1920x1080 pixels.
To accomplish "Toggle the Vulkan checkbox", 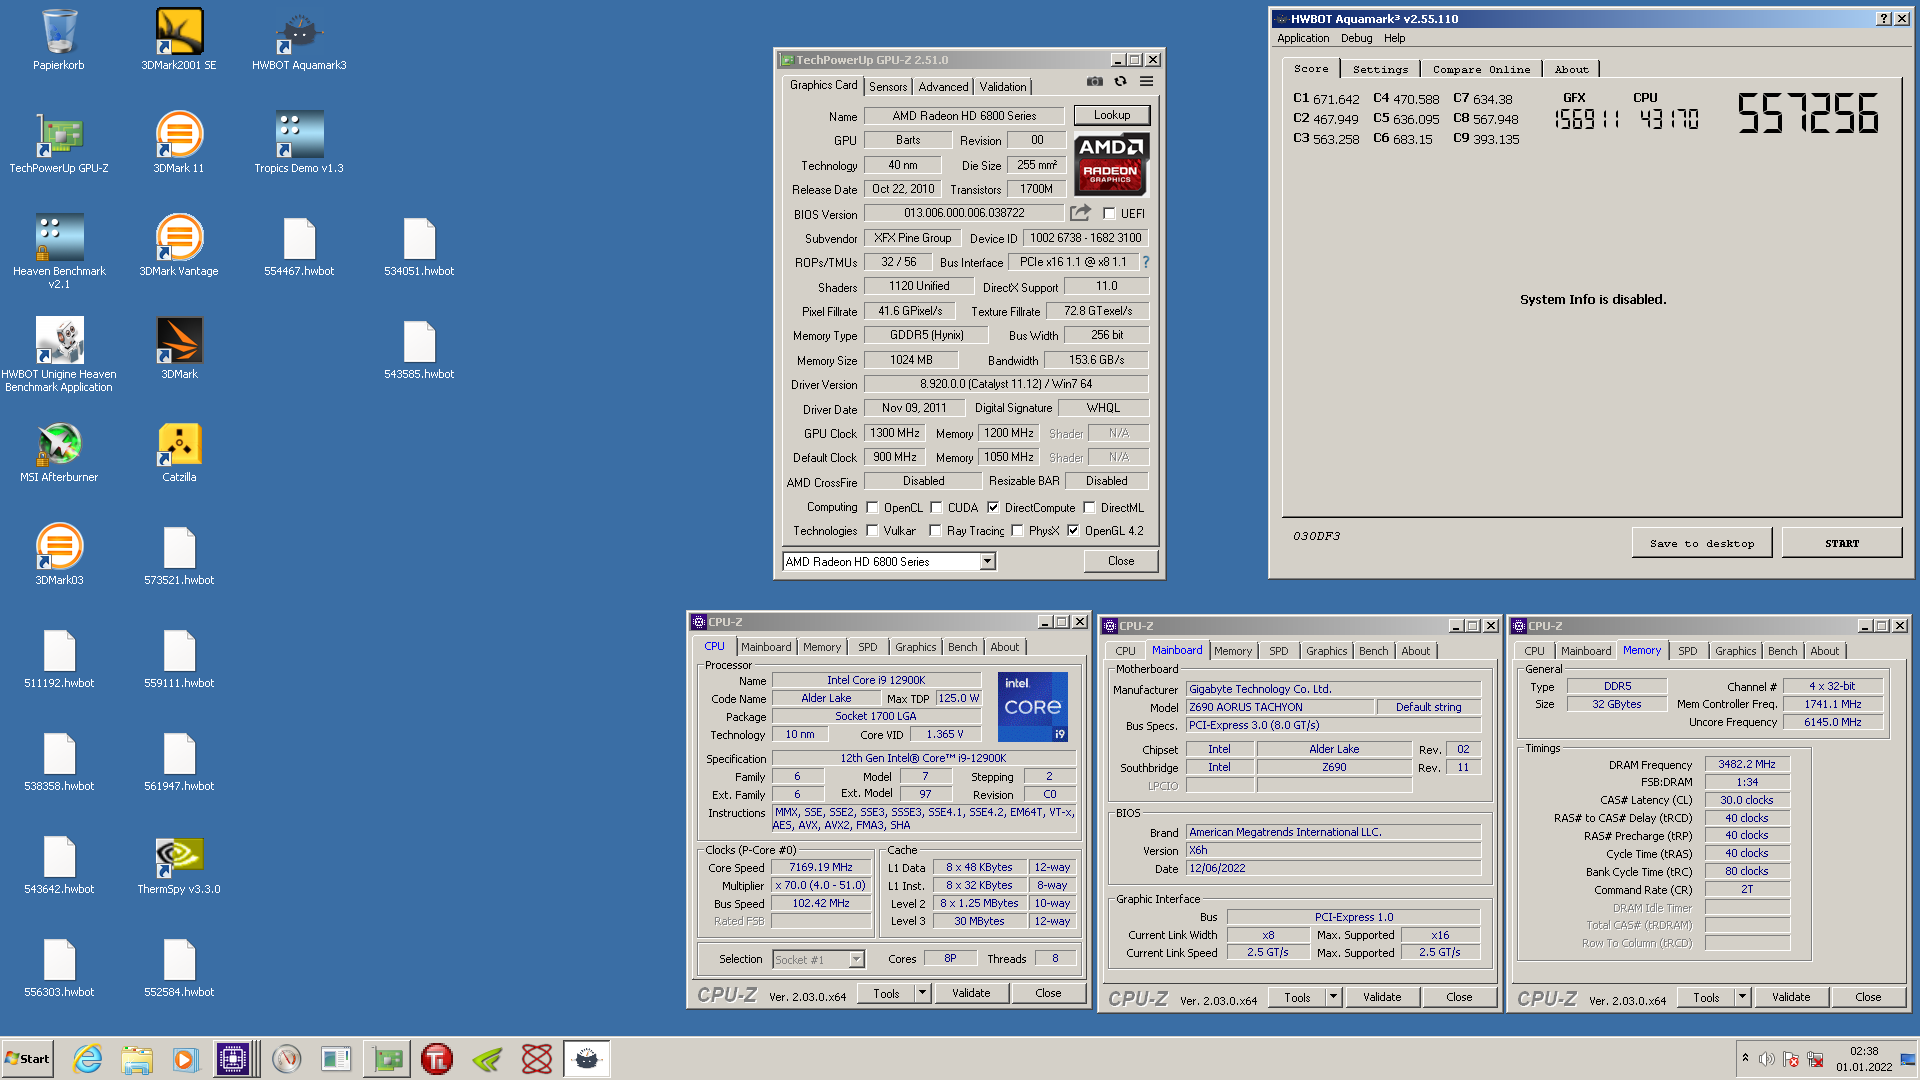I will point(872,531).
